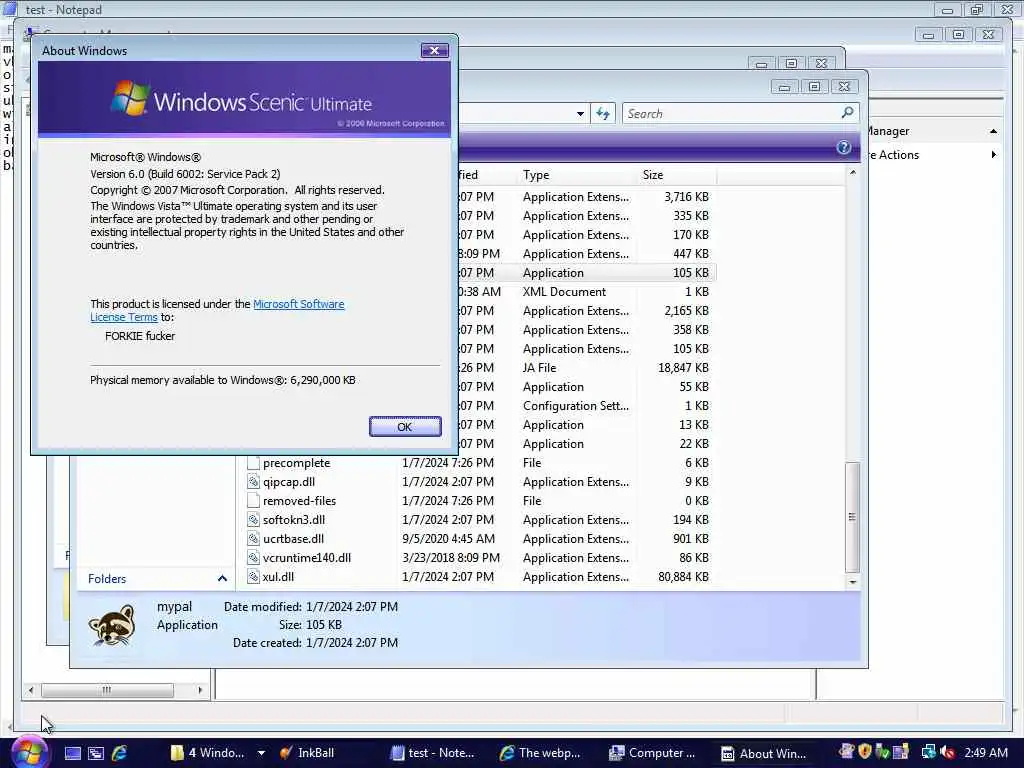The image size is (1024, 768).
Task: Select the JA File type row
Action: pyautogui.click(x=539, y=368)
